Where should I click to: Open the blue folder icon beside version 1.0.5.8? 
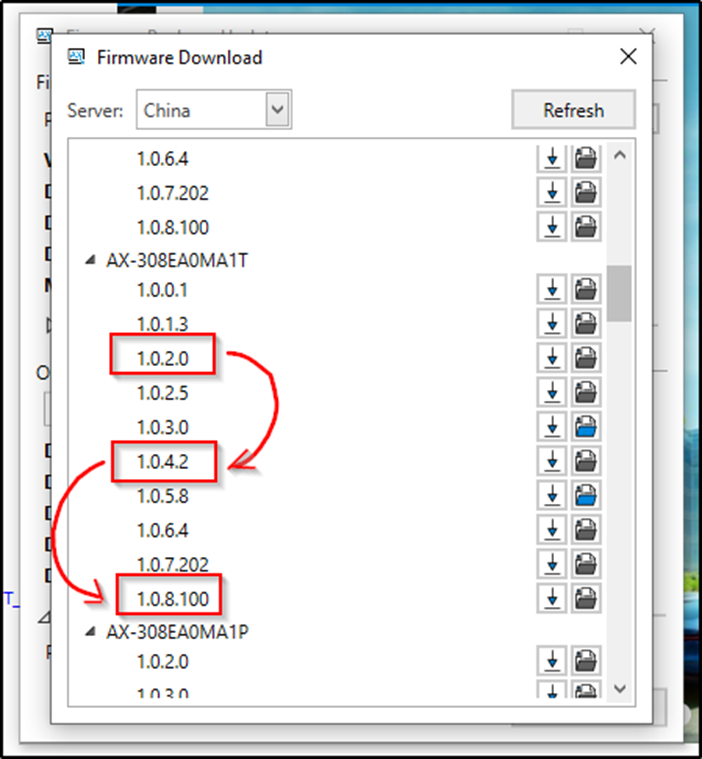tap(586, 495)
